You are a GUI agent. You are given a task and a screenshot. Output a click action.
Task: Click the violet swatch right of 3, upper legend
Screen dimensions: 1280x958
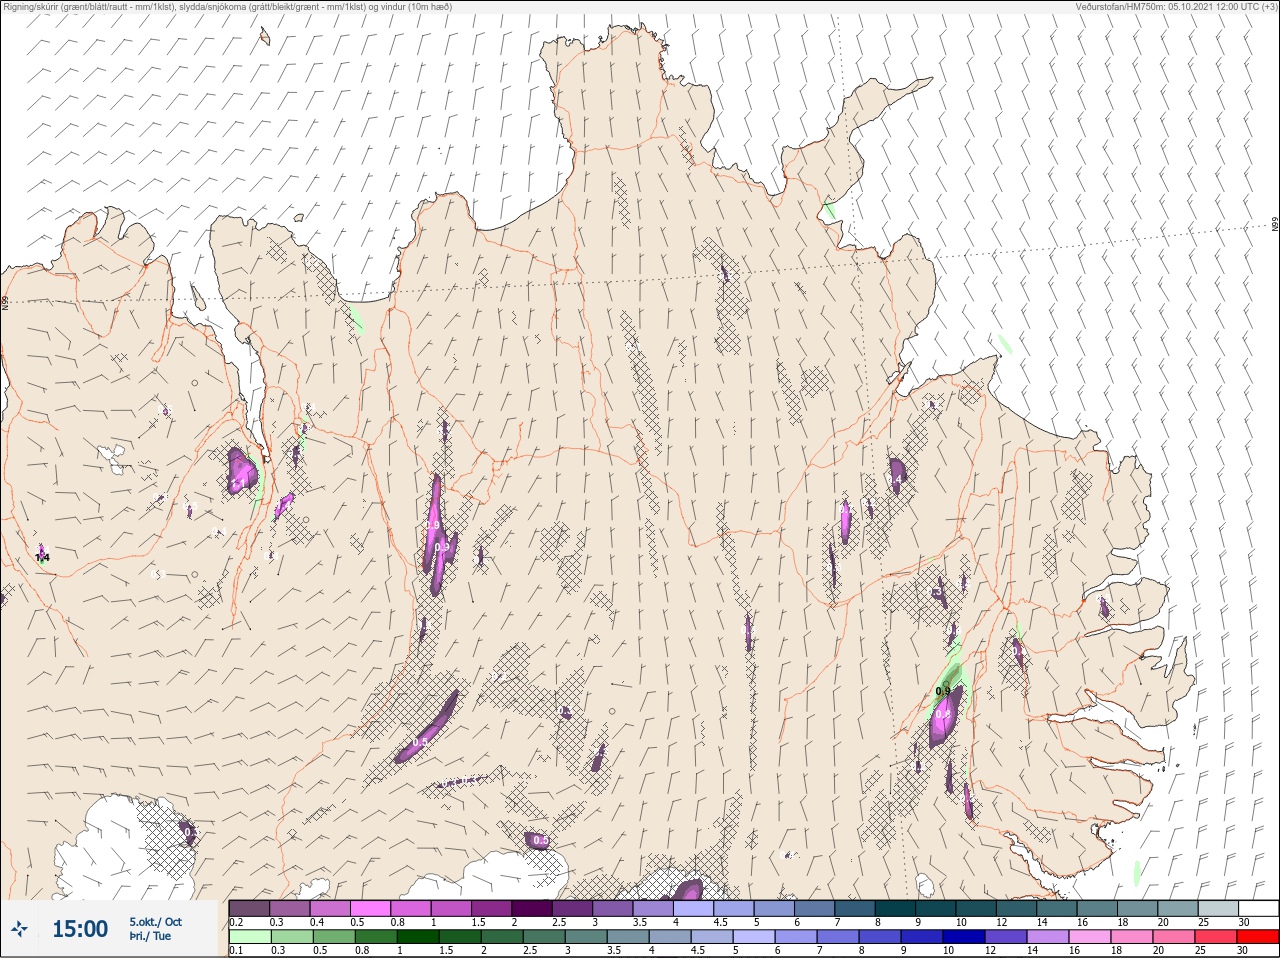(614, 908)
